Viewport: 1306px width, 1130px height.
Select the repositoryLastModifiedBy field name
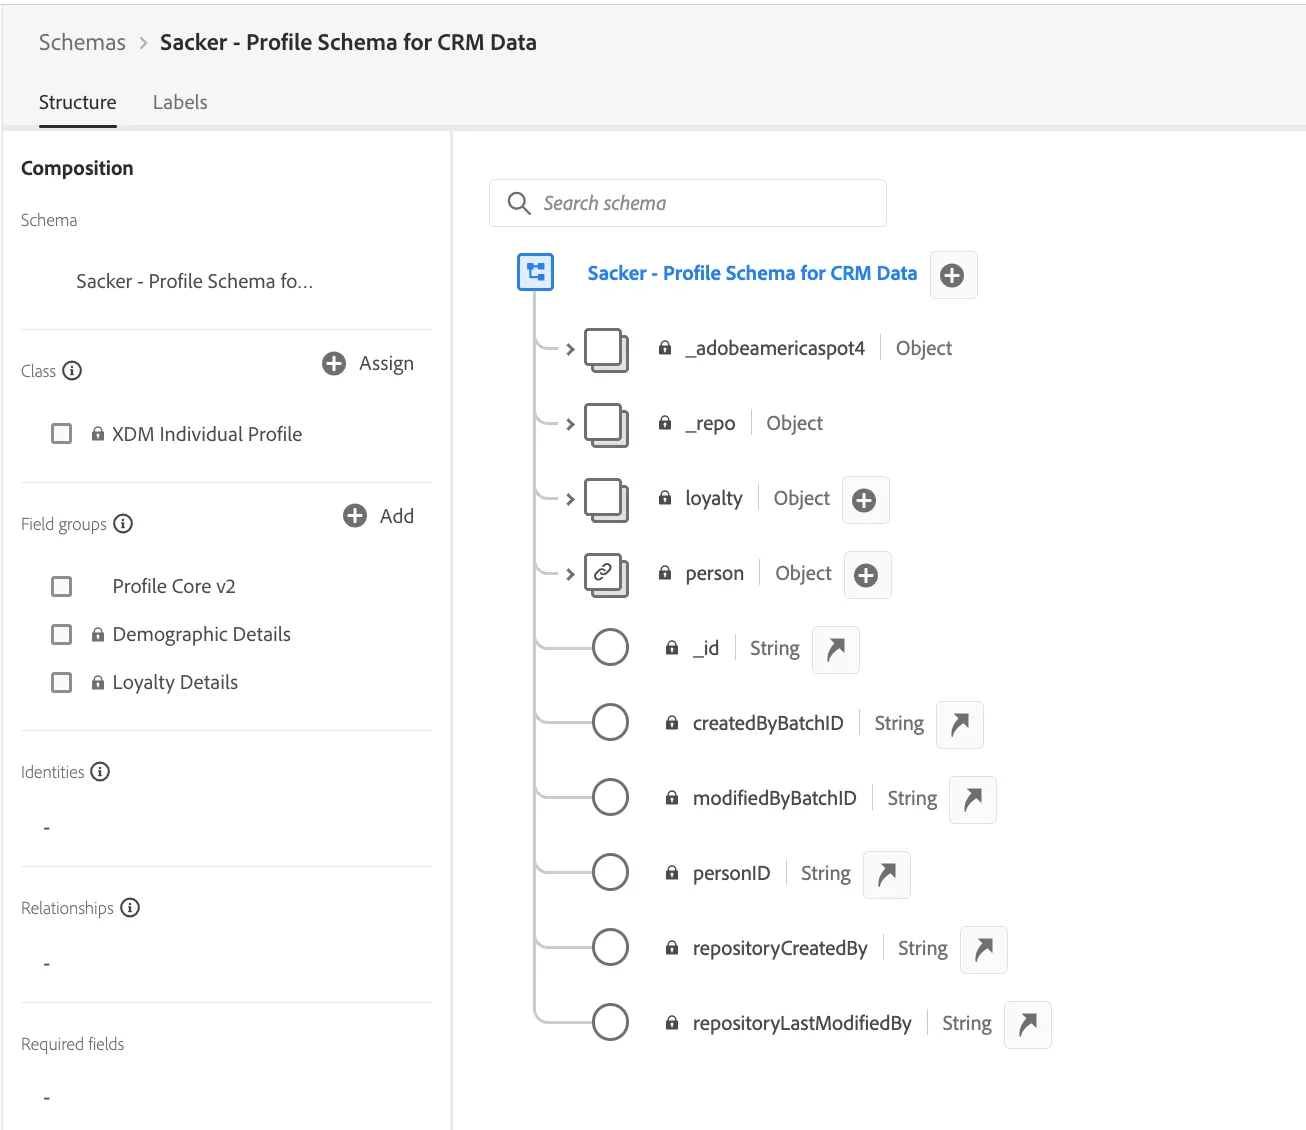pos(802,1023)
